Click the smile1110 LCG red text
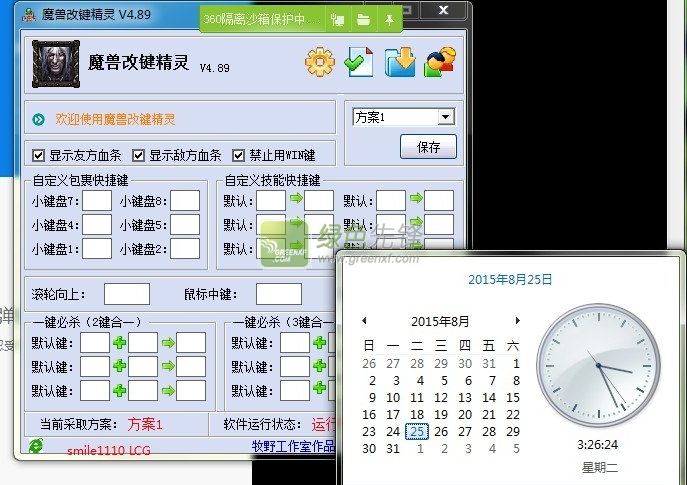 tap(109, 450)
